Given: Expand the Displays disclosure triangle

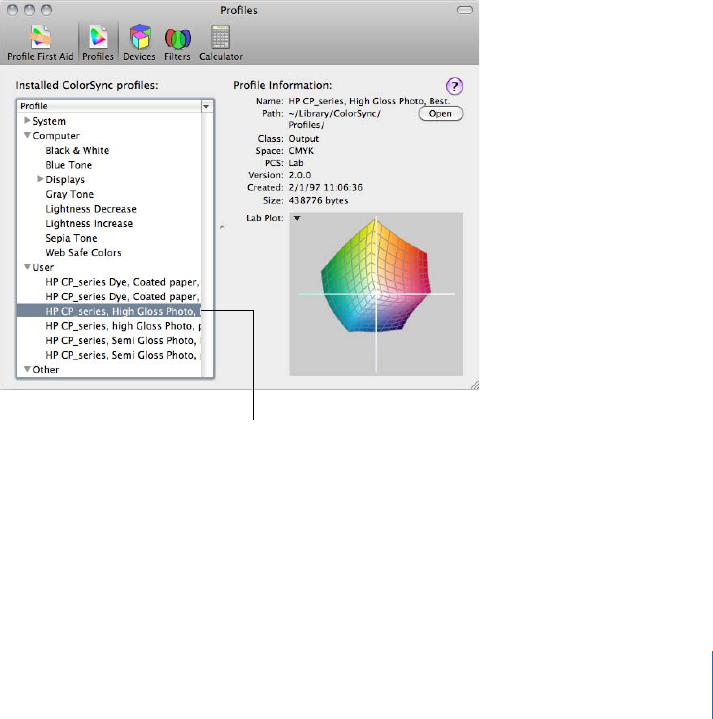Looking at the screenshot, I should point(40,179).
